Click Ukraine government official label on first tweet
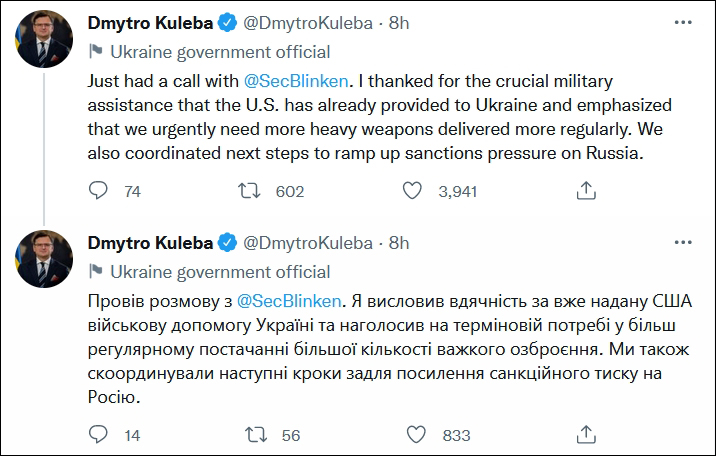This screenshot has width=716, height=456. (220, 51)
